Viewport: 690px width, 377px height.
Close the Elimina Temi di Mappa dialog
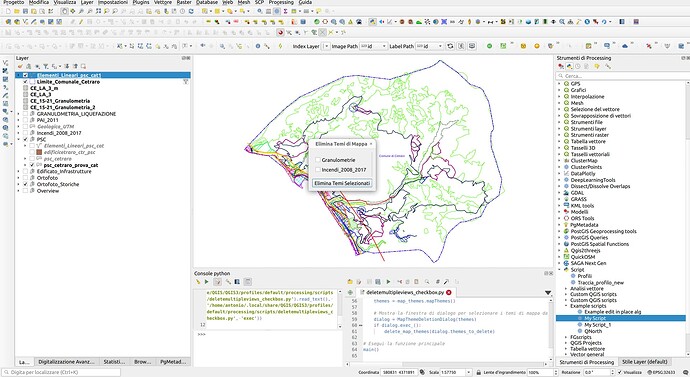tap(371, 144)
